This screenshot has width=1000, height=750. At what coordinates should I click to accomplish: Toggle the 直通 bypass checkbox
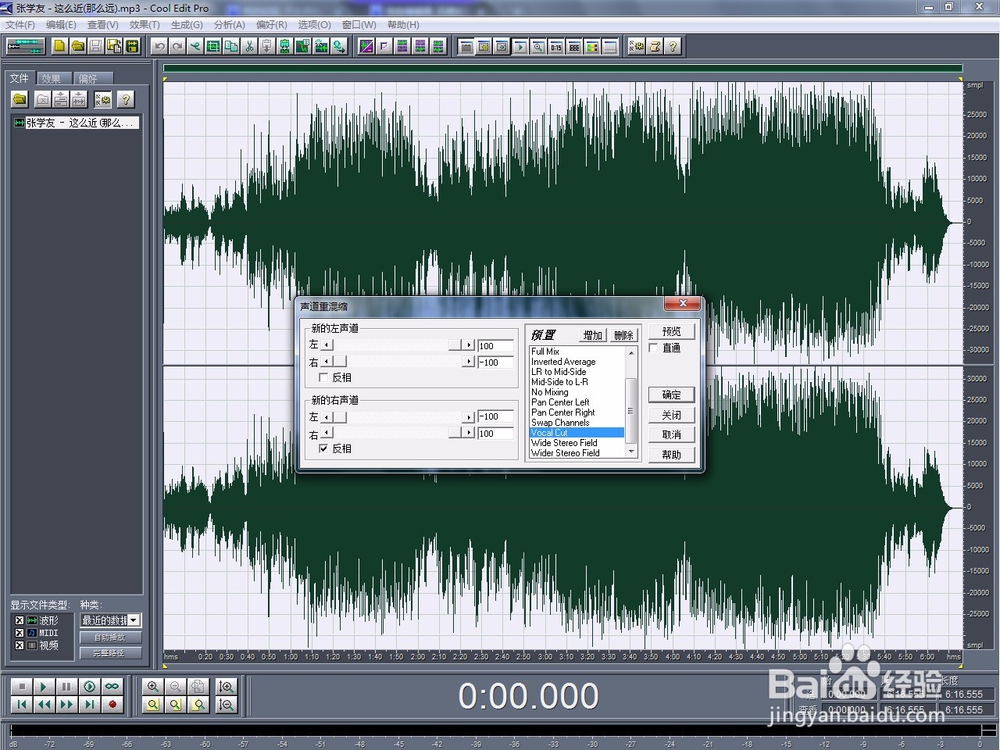[653, 348]
